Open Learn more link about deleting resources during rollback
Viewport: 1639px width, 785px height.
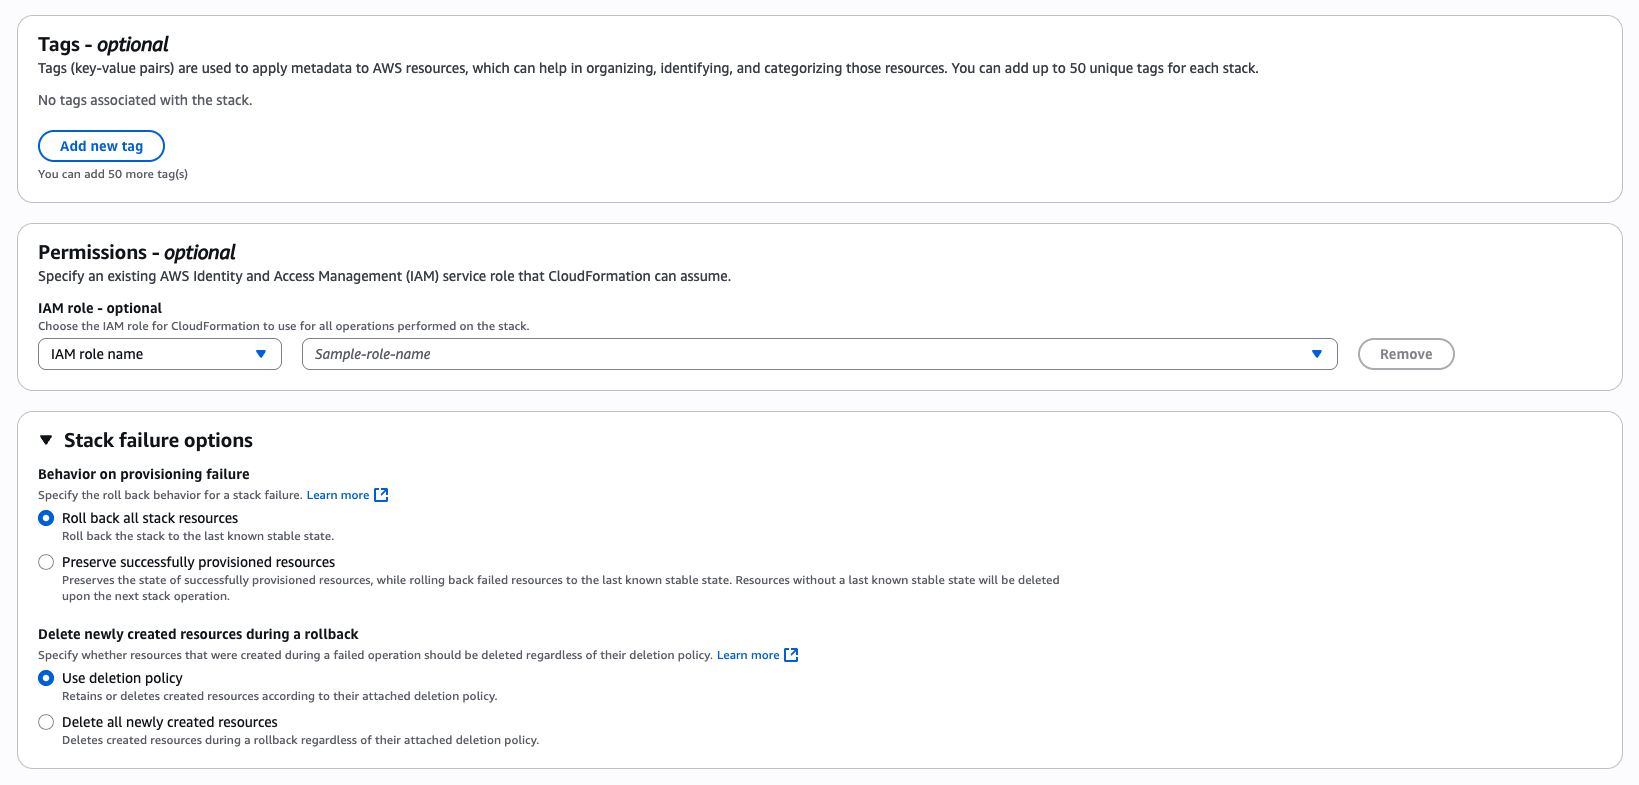point(747,655)
